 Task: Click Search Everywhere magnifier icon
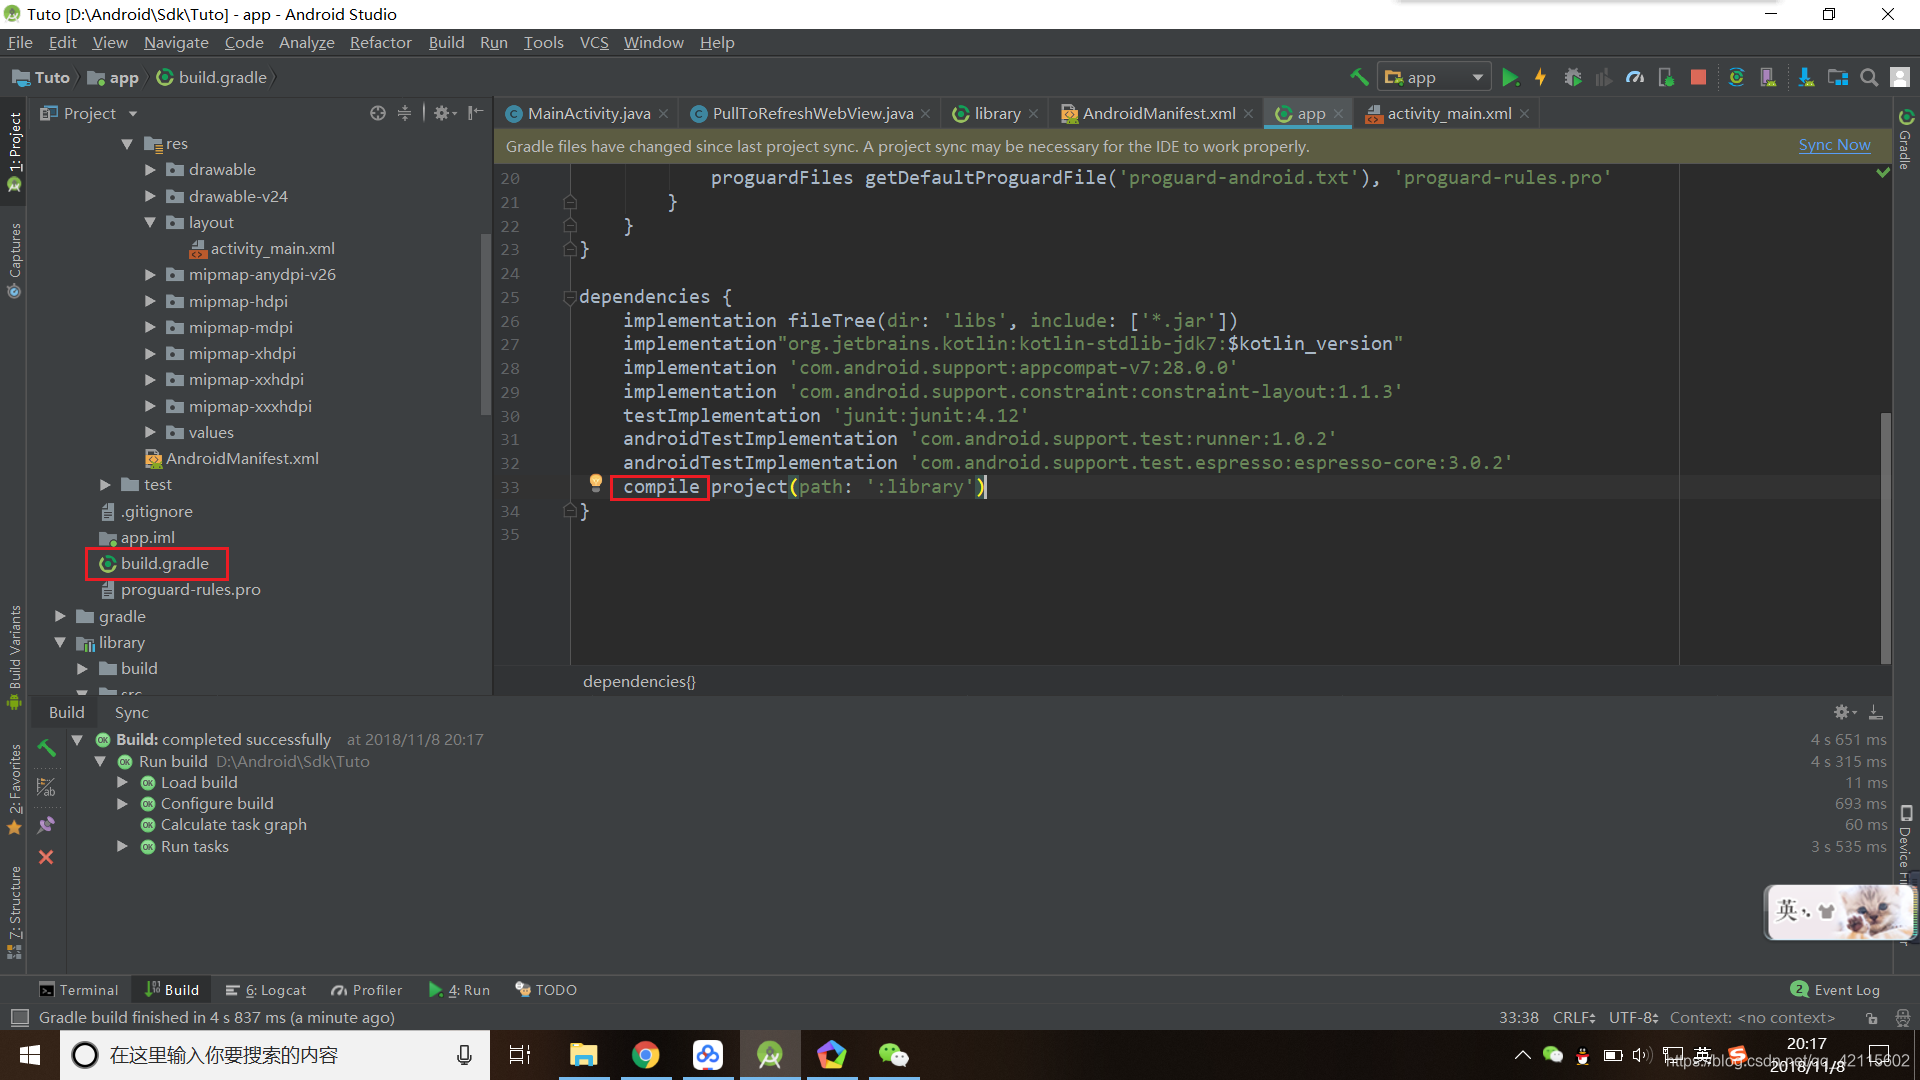pyautogui.click(x=1869, y=77)
